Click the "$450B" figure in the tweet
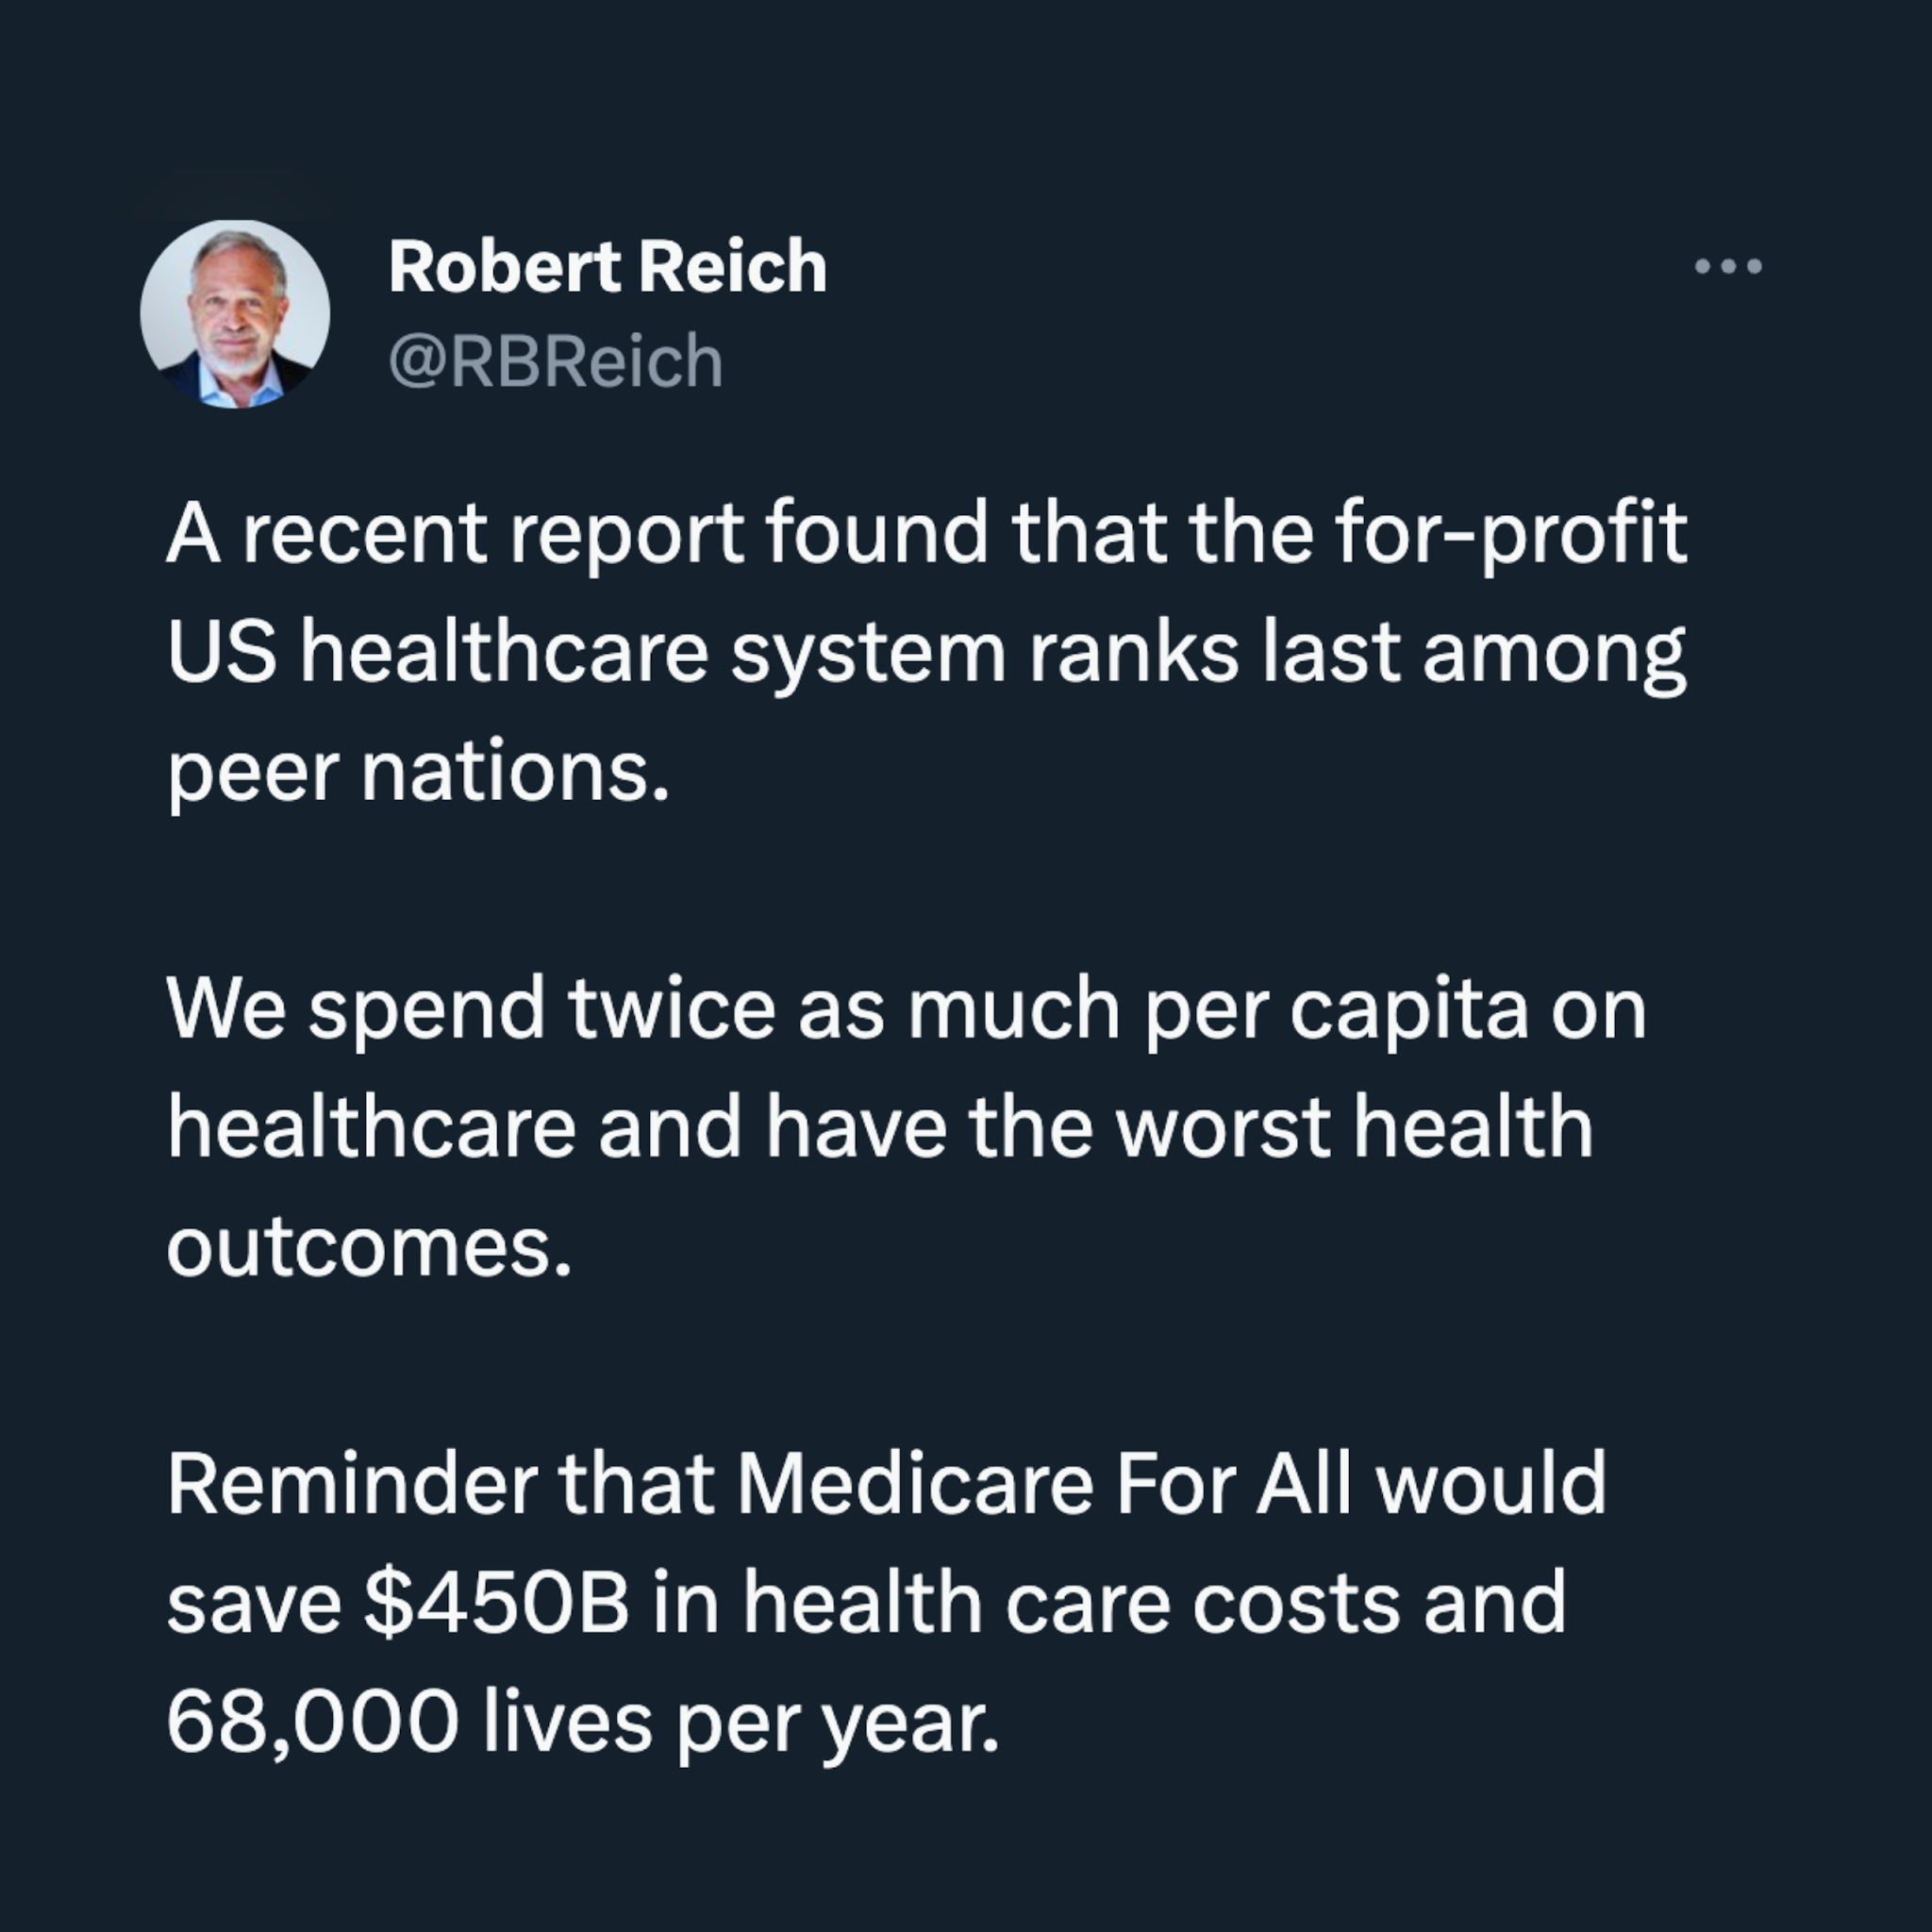1932x1932 pixels. coord(497,1603)
